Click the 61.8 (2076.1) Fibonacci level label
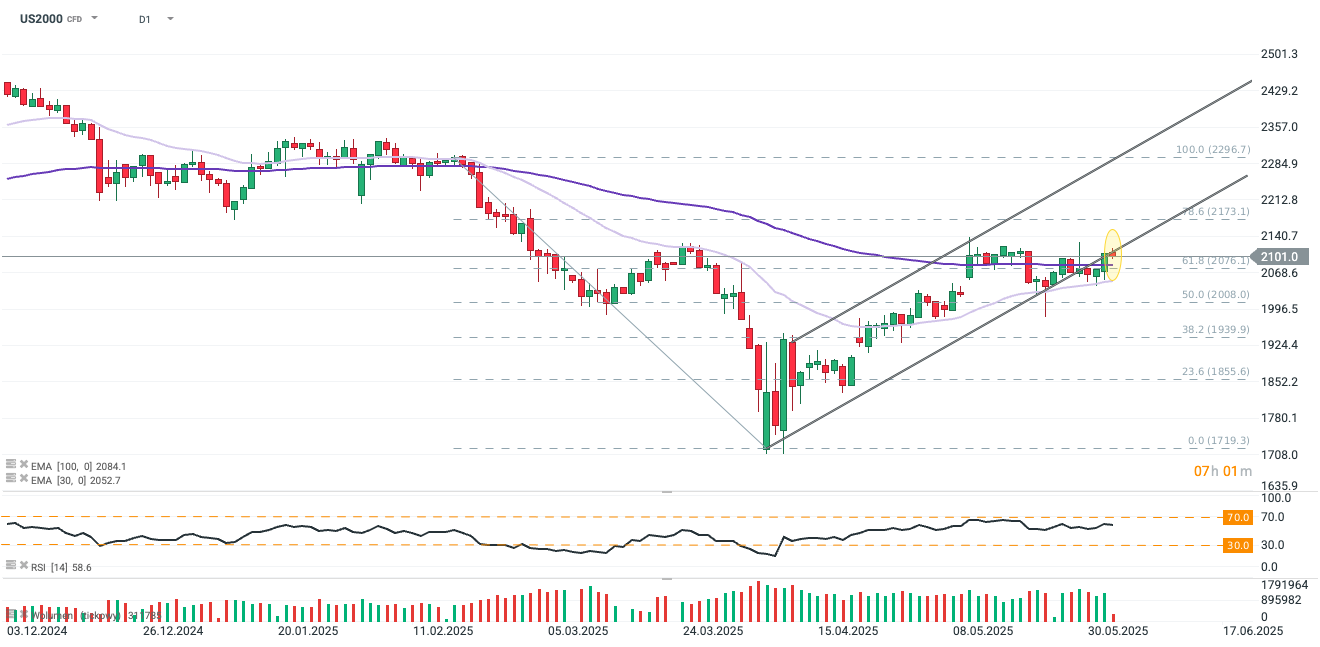 click(1216, 260)
